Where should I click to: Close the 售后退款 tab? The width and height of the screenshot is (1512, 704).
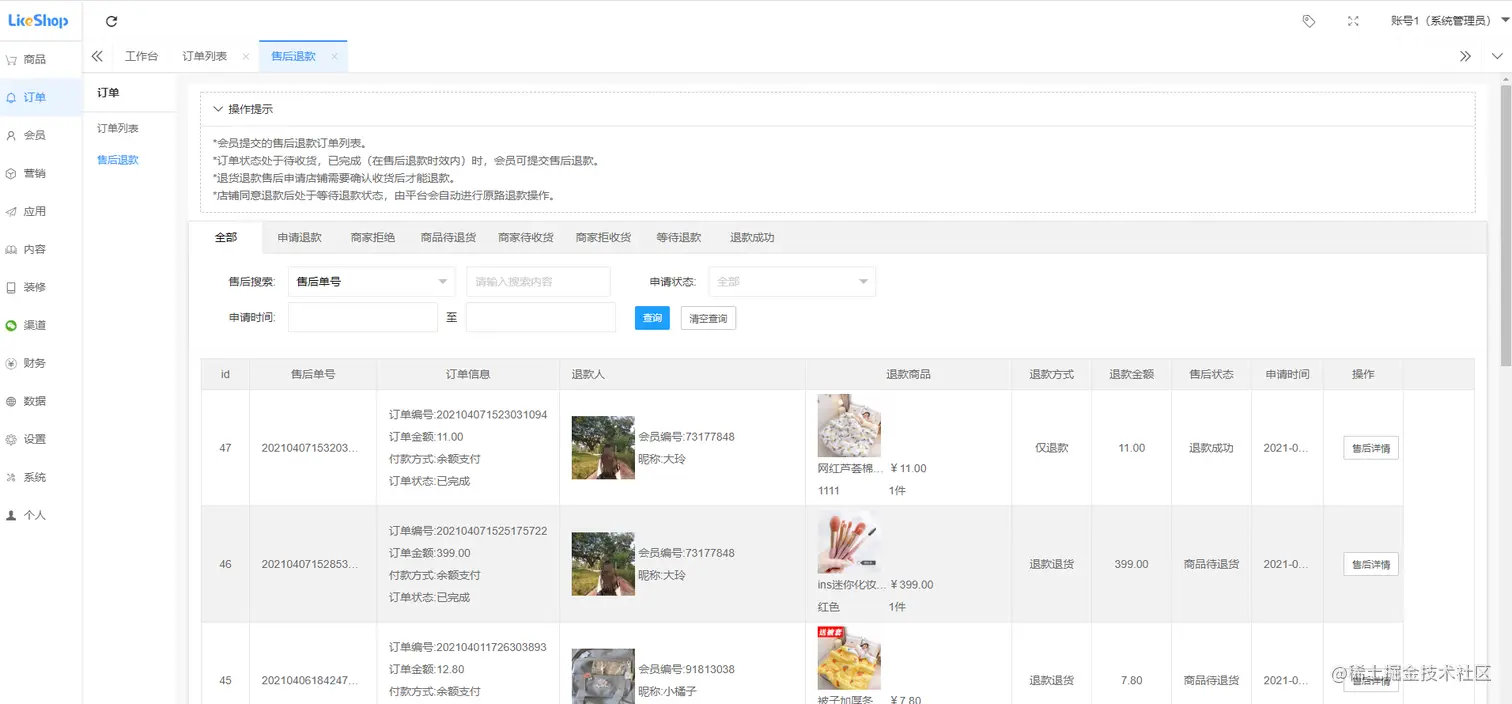[x=335, y=57]
